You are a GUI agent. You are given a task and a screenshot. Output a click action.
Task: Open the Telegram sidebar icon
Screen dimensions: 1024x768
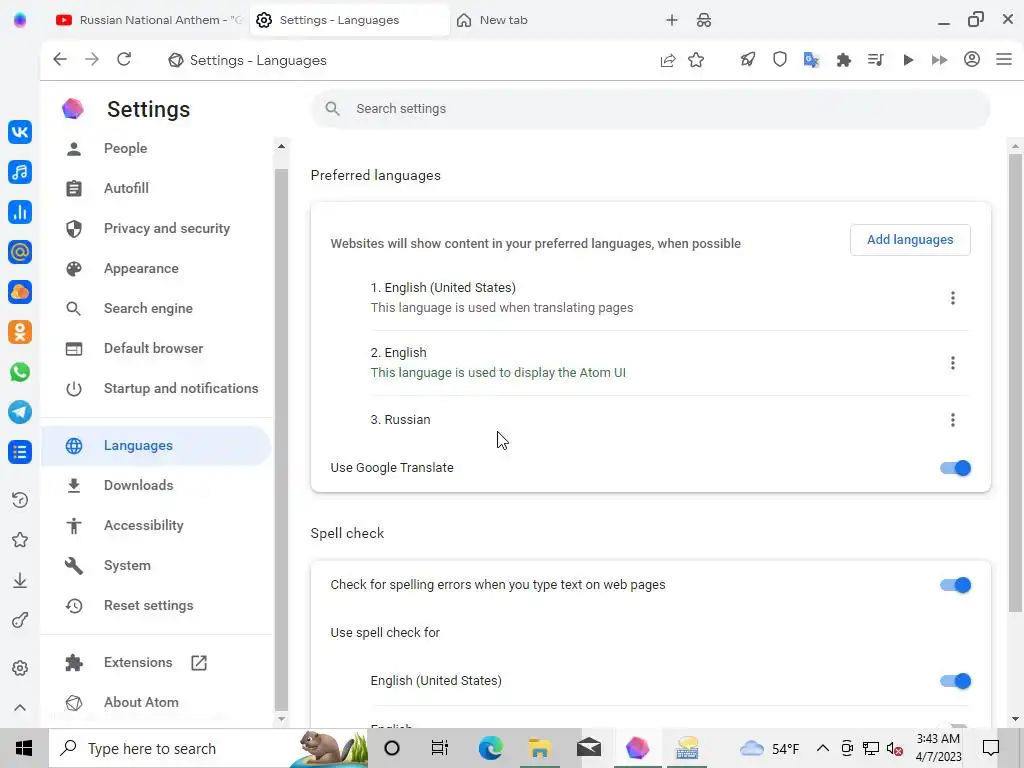(20, 411)
